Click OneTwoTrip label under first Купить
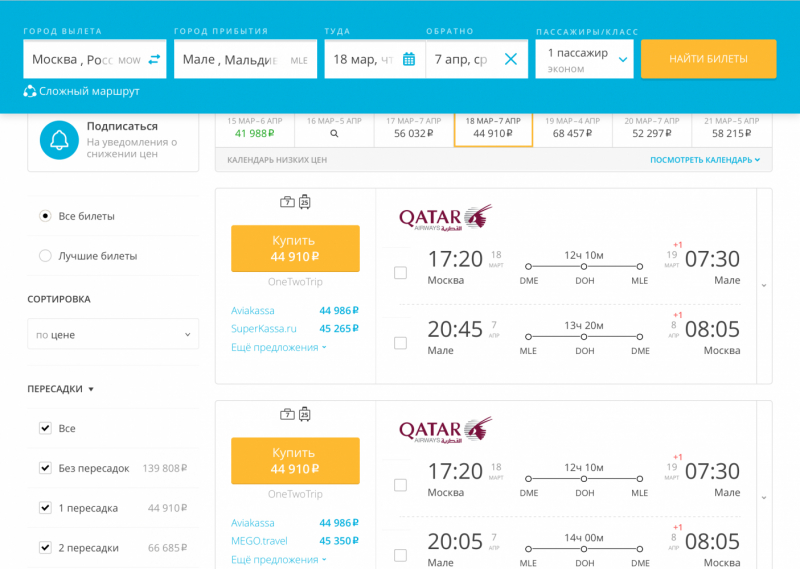Image resolution: width=800 pixels, height=569 pixels. click(x=295, y=282)
